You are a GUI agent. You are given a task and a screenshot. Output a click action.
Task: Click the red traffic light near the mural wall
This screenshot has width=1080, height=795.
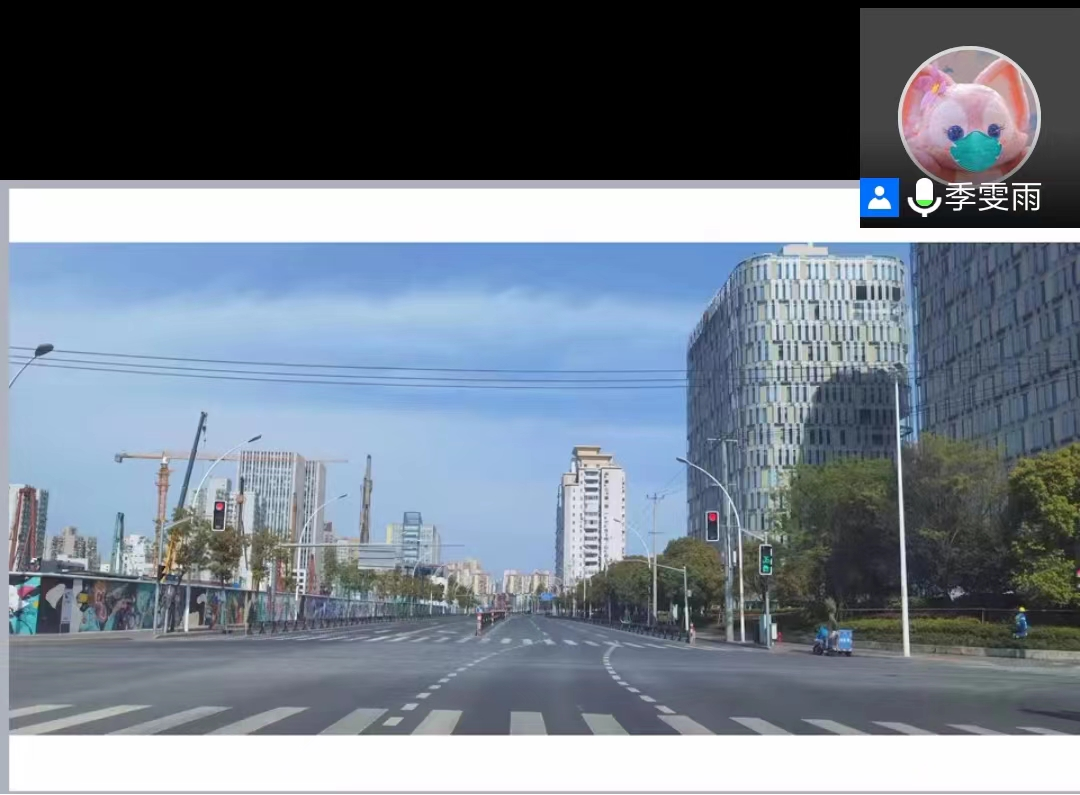[x=219, y=515]
